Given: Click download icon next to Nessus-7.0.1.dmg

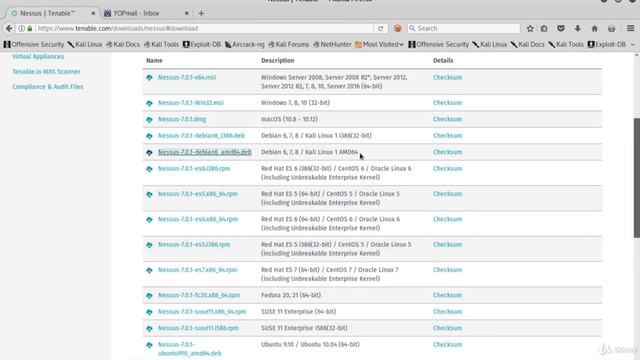Looking at the screenshot, I should coord(149,120).
